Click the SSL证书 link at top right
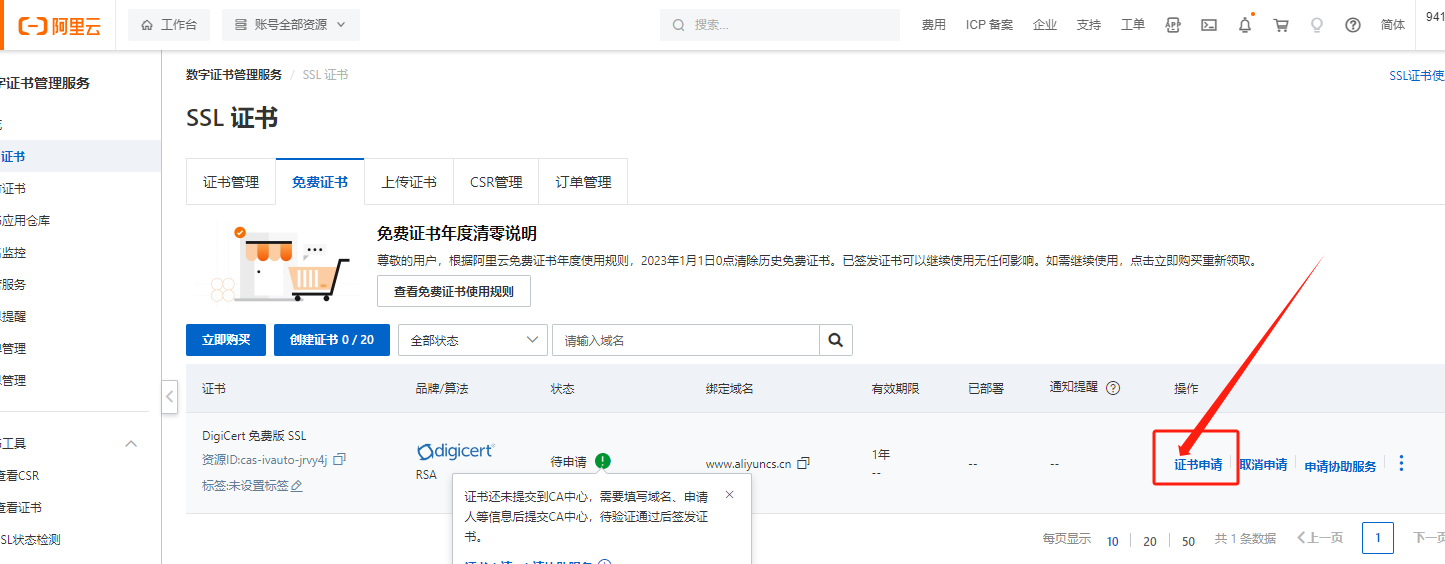 (x=1417, y=76)
